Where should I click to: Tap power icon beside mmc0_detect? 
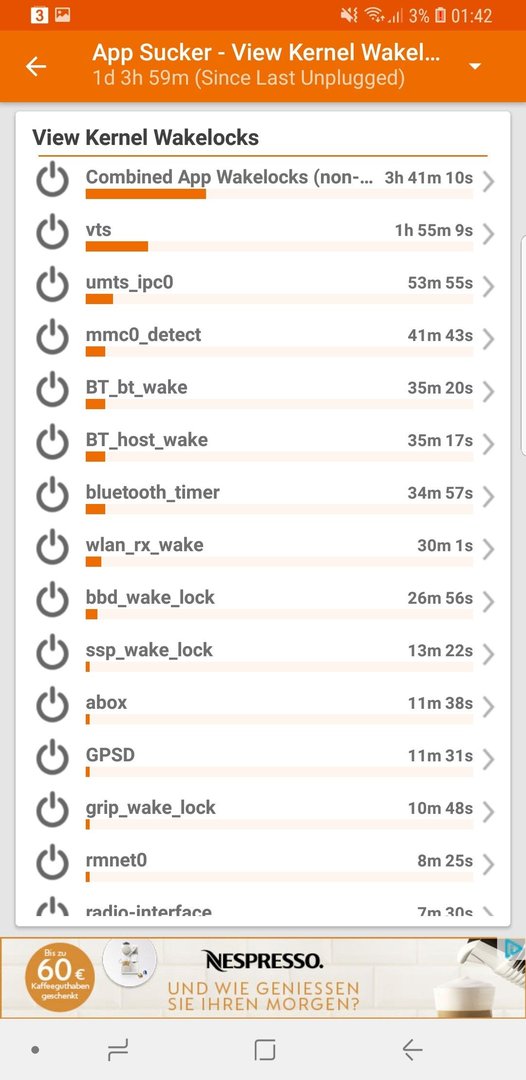52,338
